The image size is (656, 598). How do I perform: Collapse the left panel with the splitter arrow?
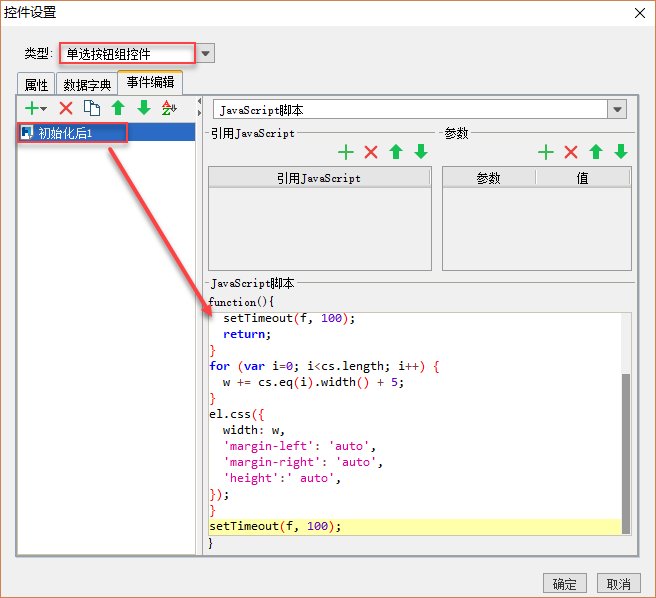point(200,101)
